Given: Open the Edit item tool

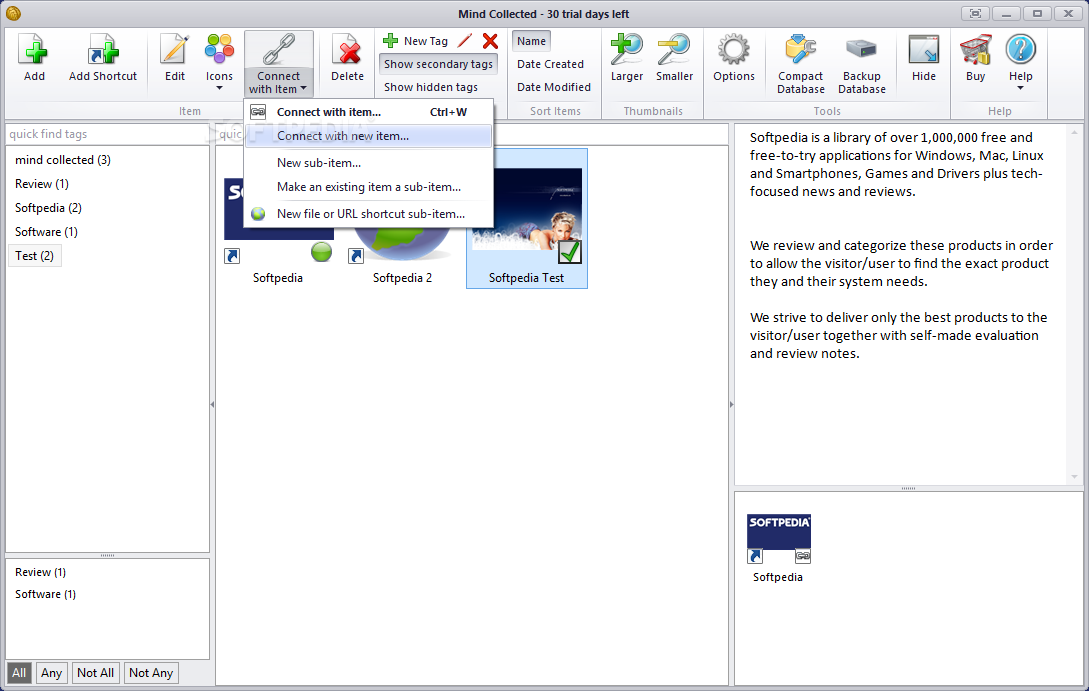Looking at the screenshot, I should coord(174,50).
